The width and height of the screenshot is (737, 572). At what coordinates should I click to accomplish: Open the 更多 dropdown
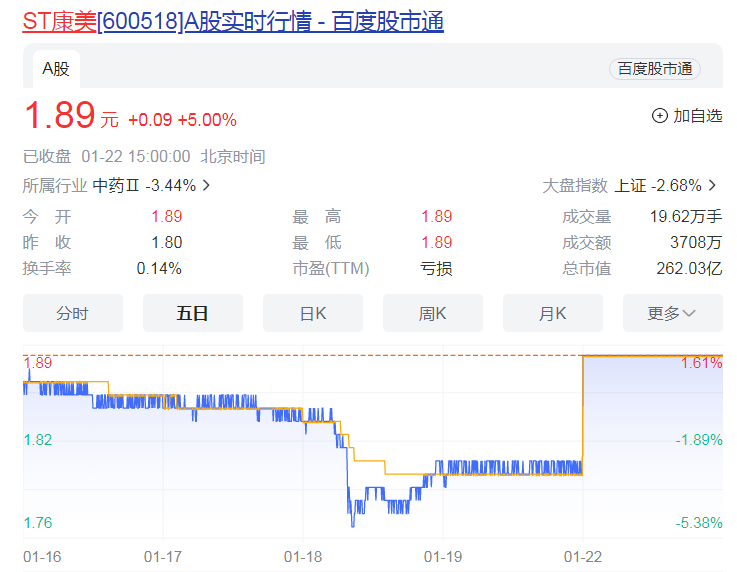coord(673,313)
